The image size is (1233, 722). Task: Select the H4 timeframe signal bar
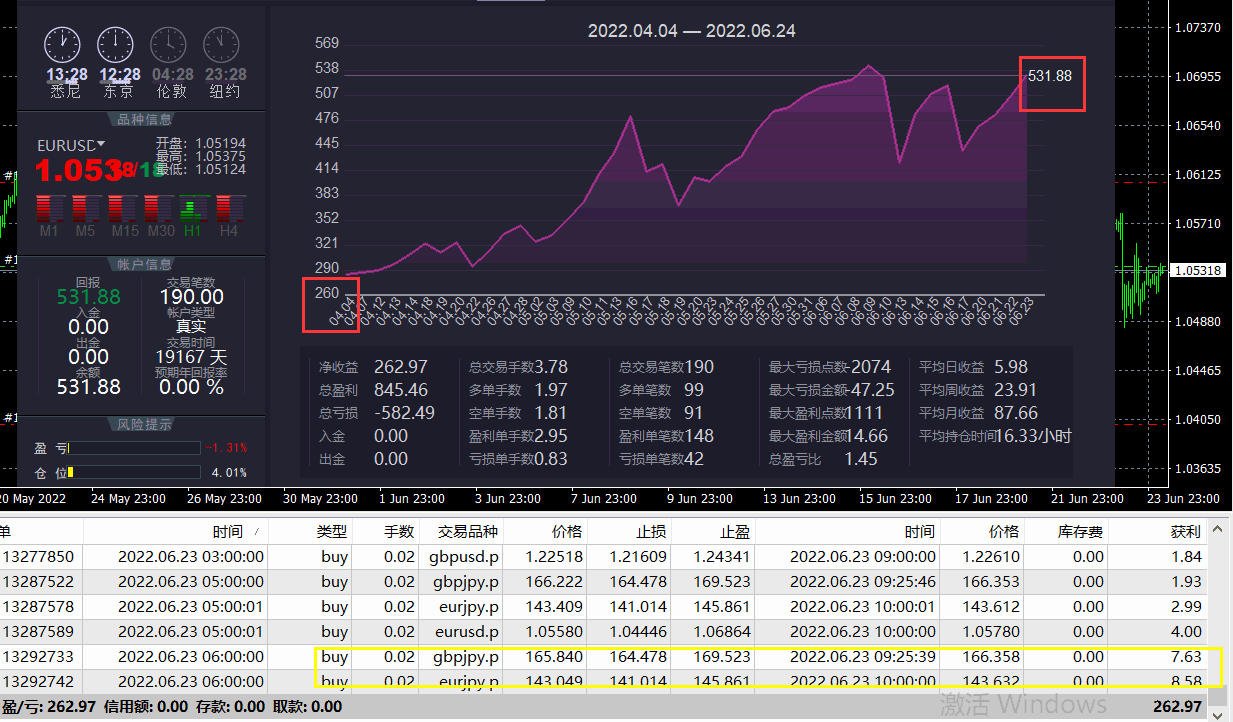[229, 208]
